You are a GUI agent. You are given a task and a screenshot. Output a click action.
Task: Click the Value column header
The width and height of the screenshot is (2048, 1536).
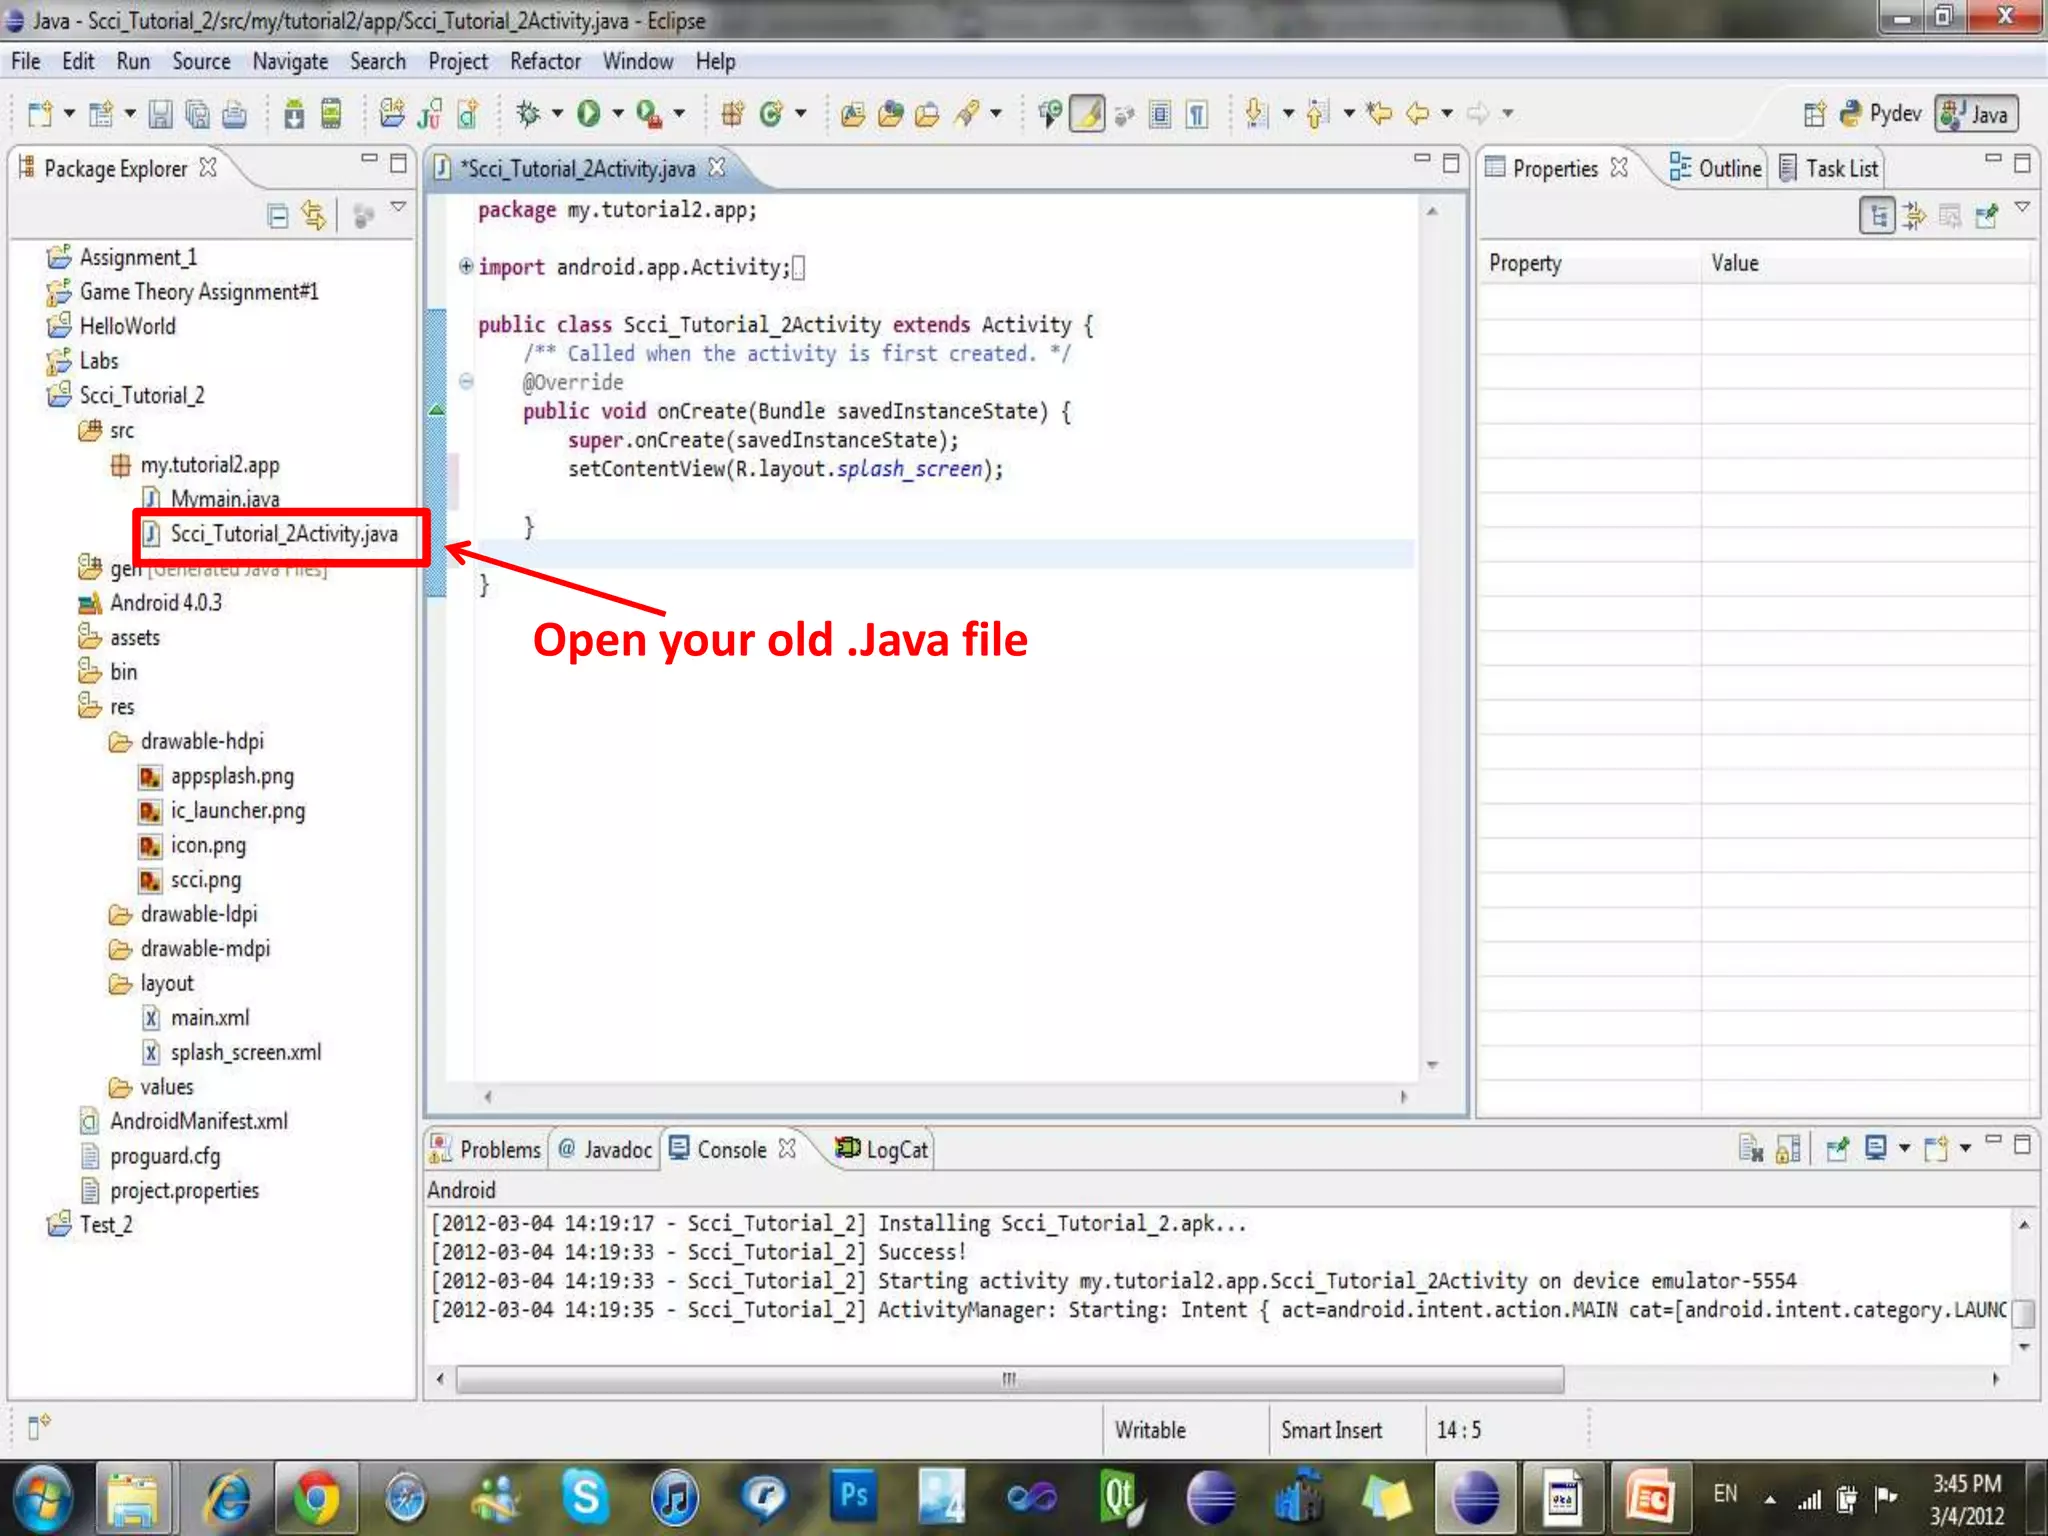(1865, 263)
